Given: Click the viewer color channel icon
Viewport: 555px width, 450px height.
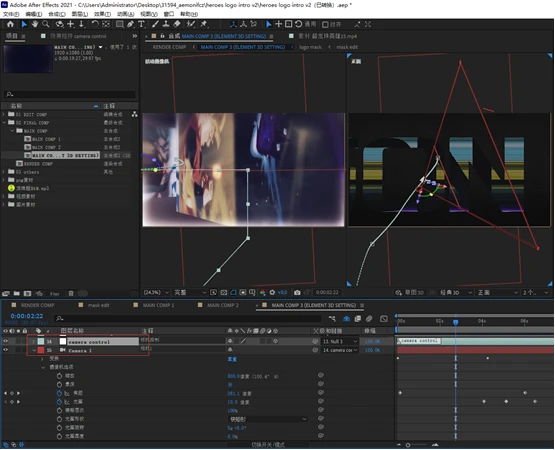Looking at the screenshot, I should [x=263, y=292].
